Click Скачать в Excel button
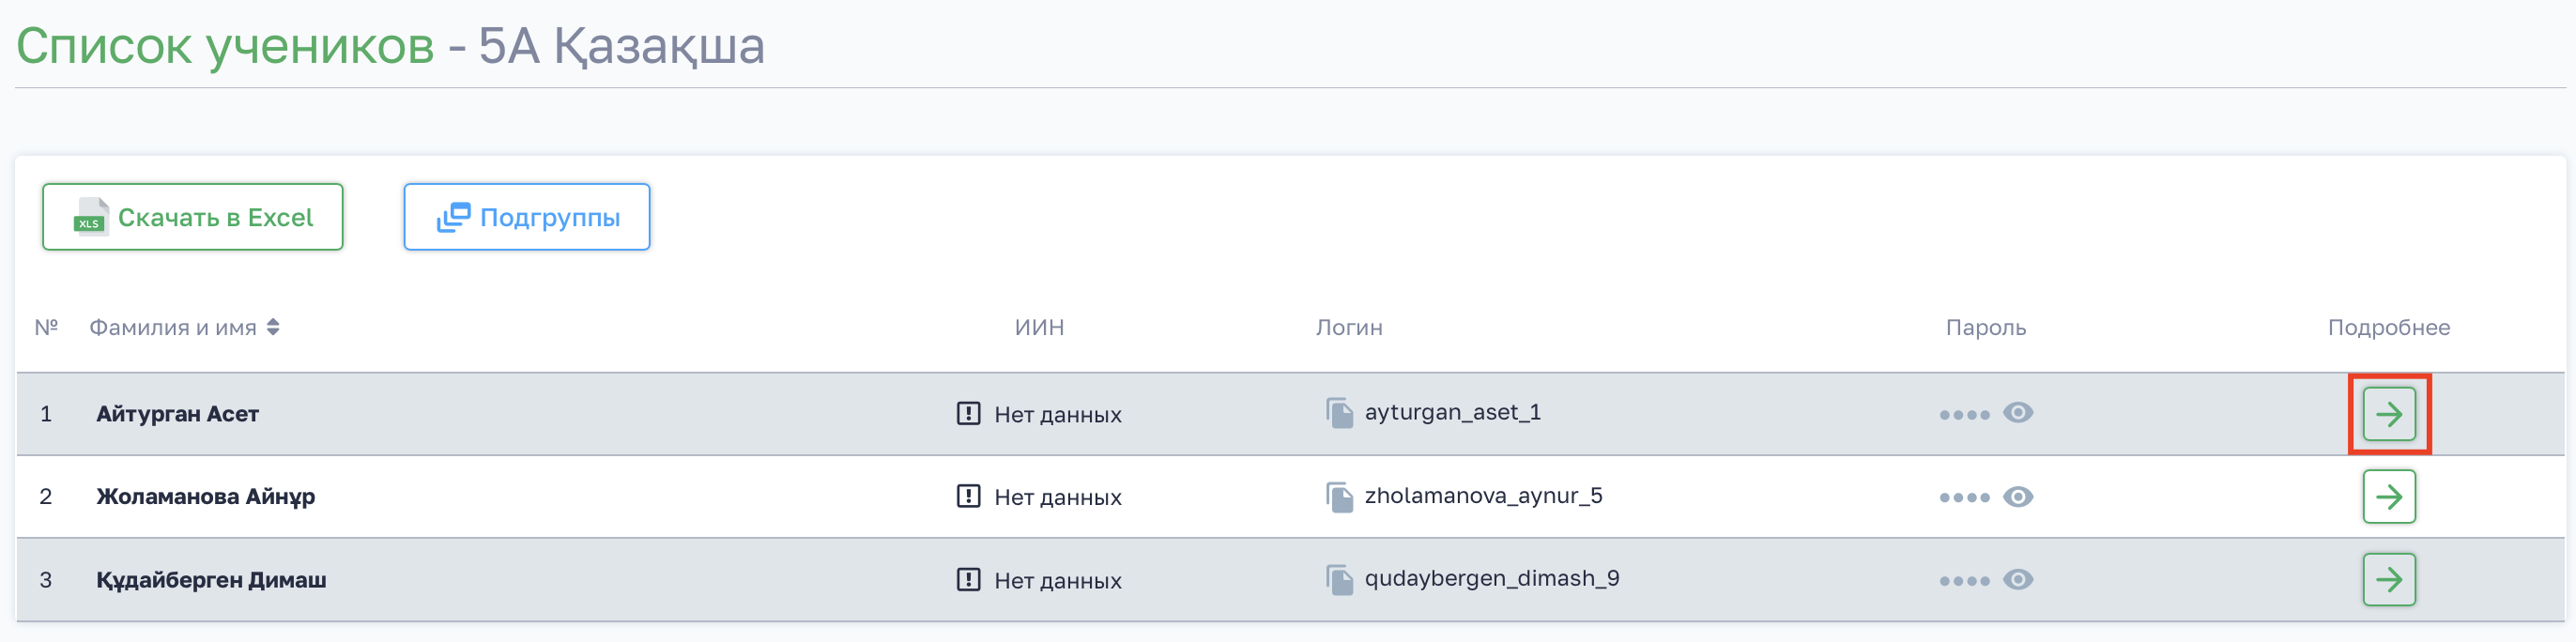Screen dimensions: 2576x642 point(193,217)
